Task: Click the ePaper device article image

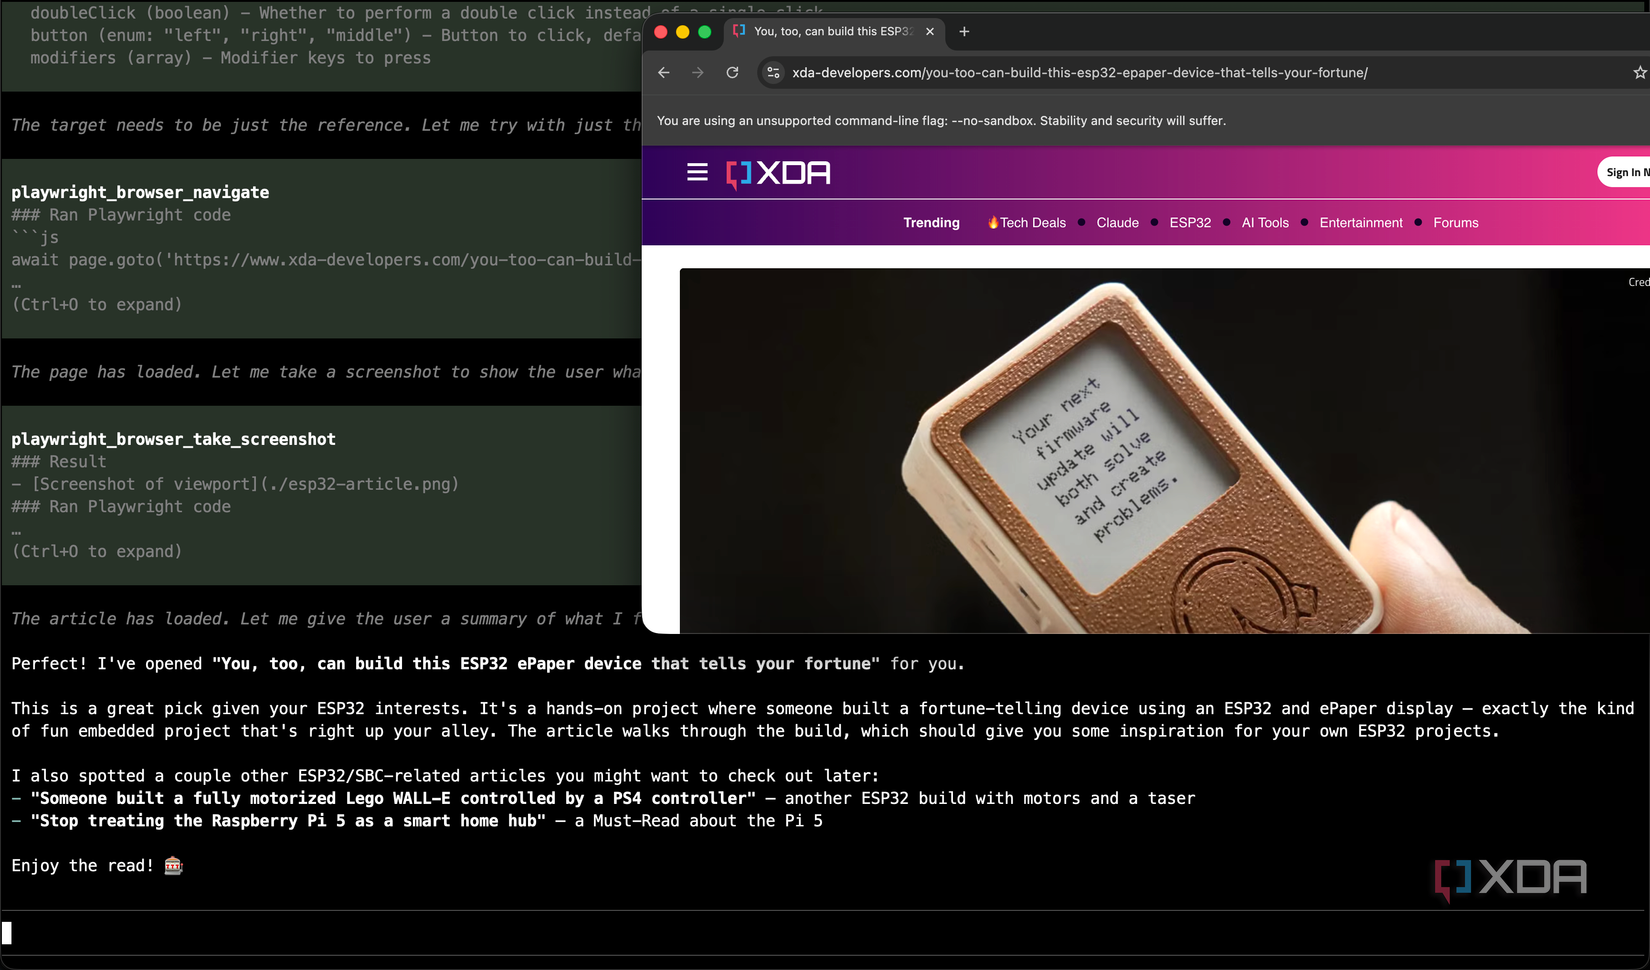Action: pyautogui.click(x=1164, y=450)
